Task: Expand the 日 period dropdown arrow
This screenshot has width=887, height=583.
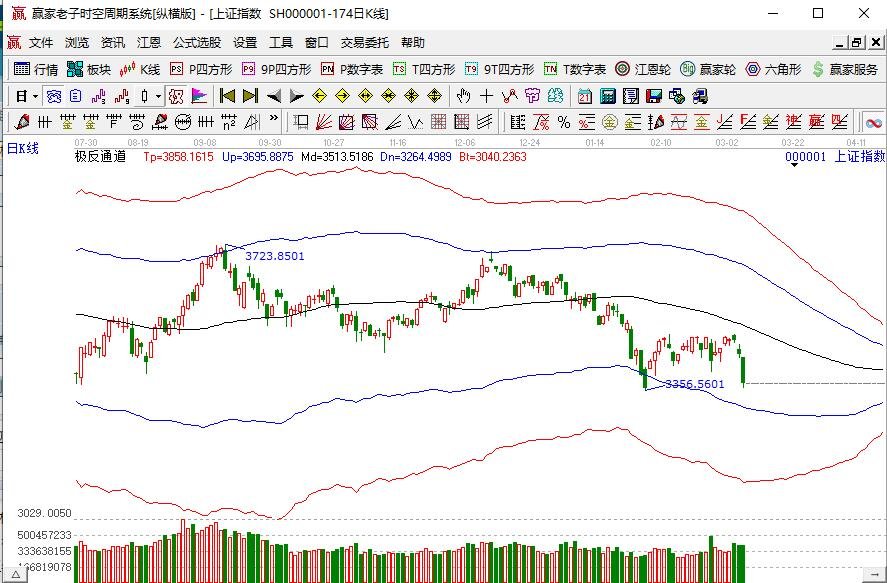Action: click(35, 96)
